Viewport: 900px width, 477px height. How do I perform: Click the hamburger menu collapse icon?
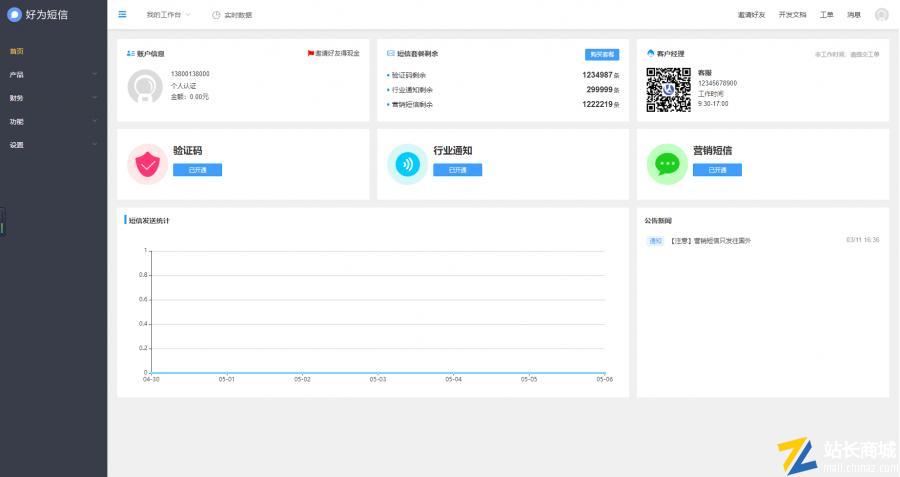[122, 15]
